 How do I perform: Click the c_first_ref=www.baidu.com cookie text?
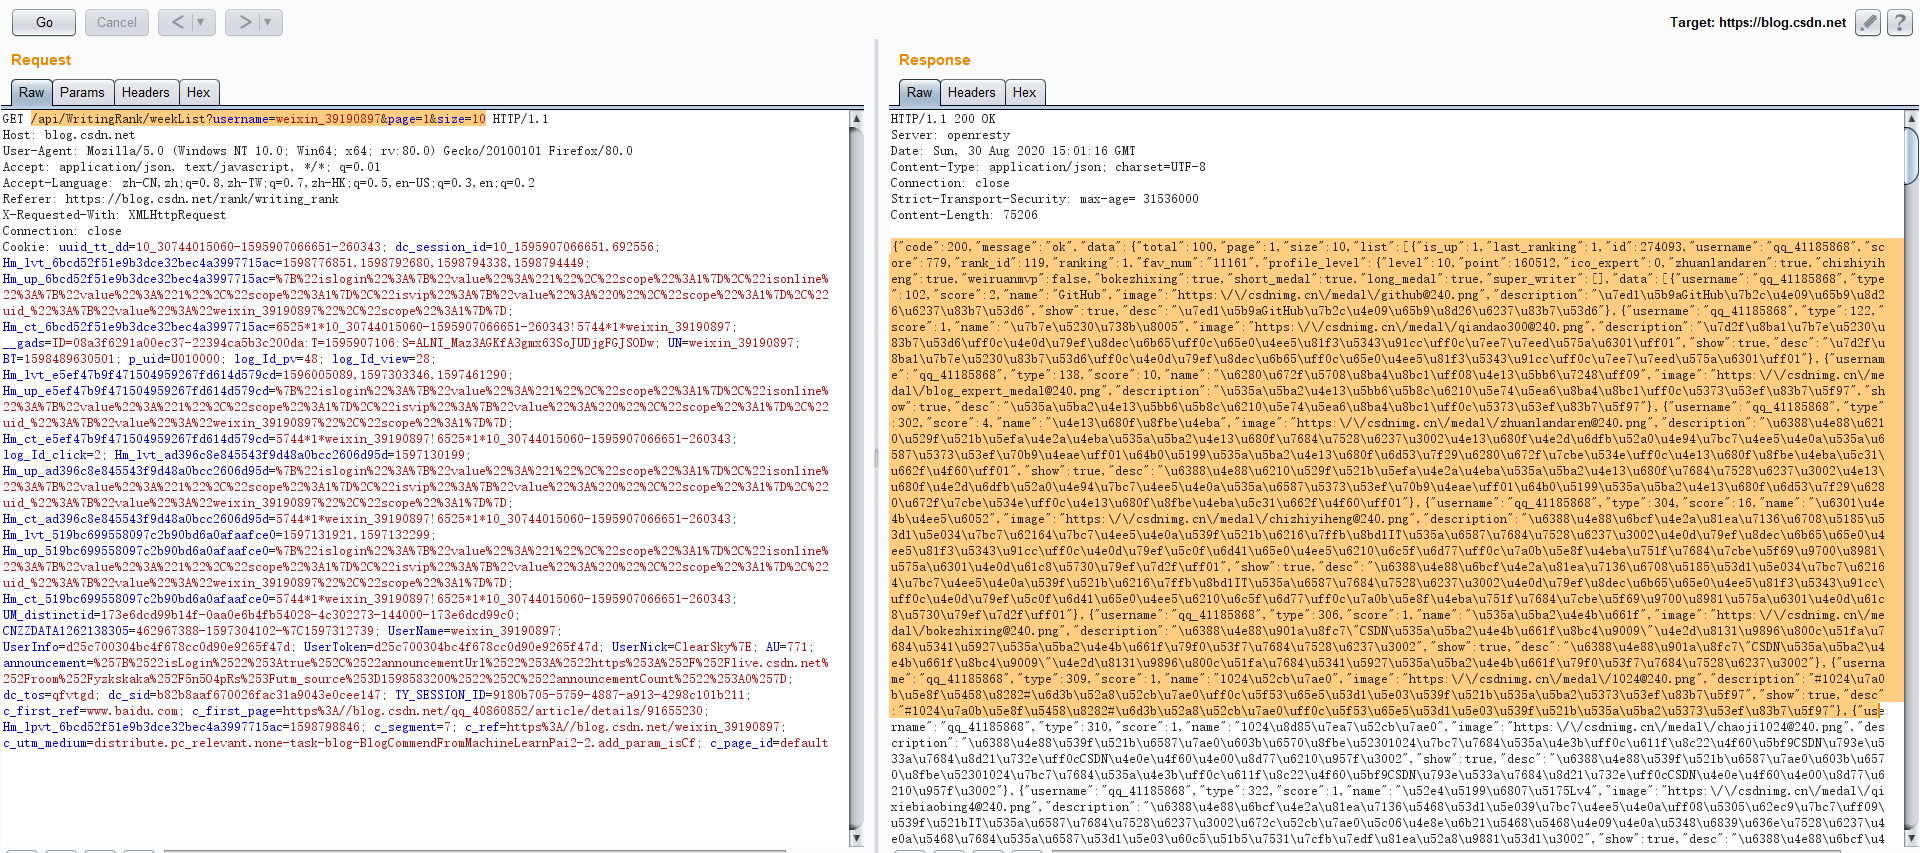click(92, 711)
